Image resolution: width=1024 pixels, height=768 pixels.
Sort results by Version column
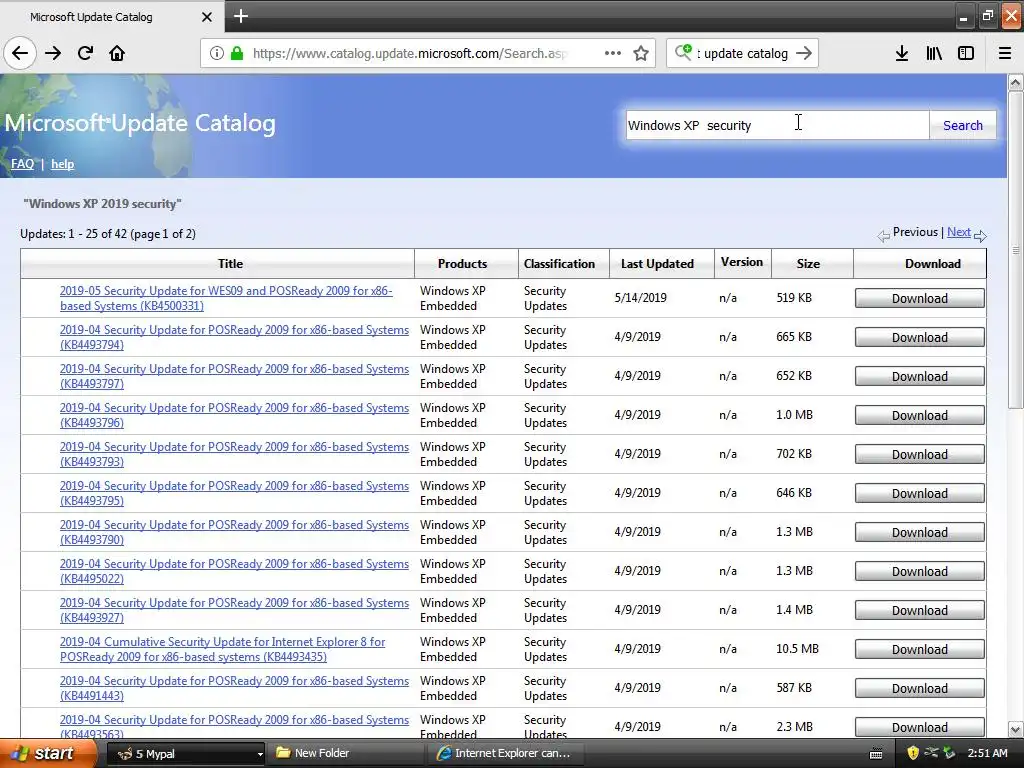[x=742, y=262]
